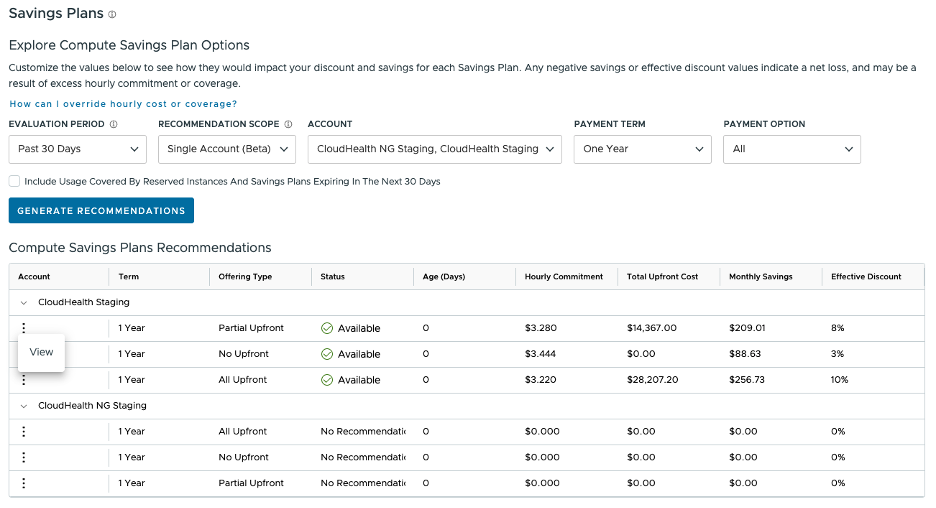Change the Payment Term dropdown
The image size is (936, 508).
(643, 149)
